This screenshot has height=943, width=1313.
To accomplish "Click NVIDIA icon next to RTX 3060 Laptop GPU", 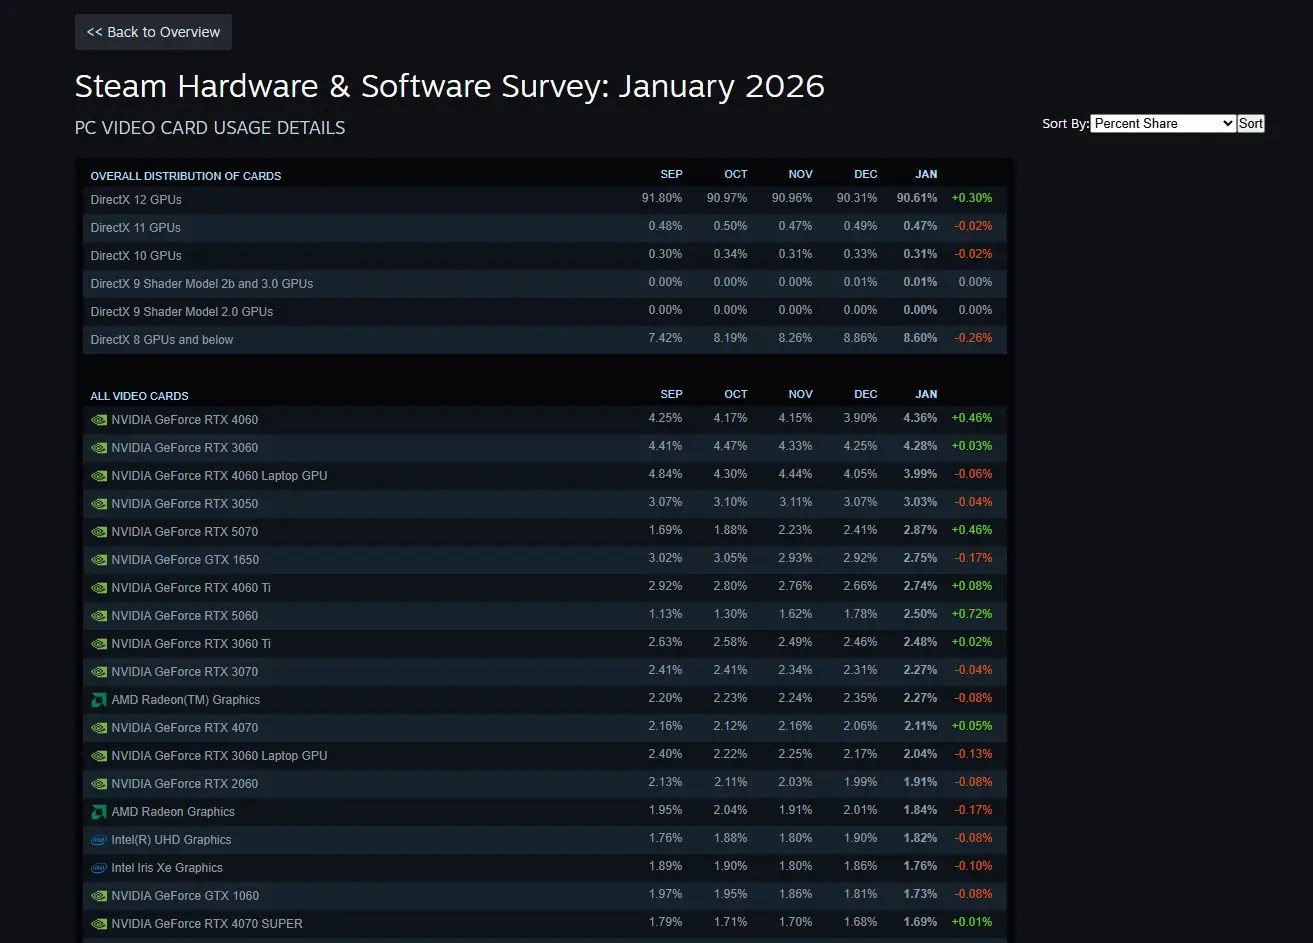I will (99, 756).
